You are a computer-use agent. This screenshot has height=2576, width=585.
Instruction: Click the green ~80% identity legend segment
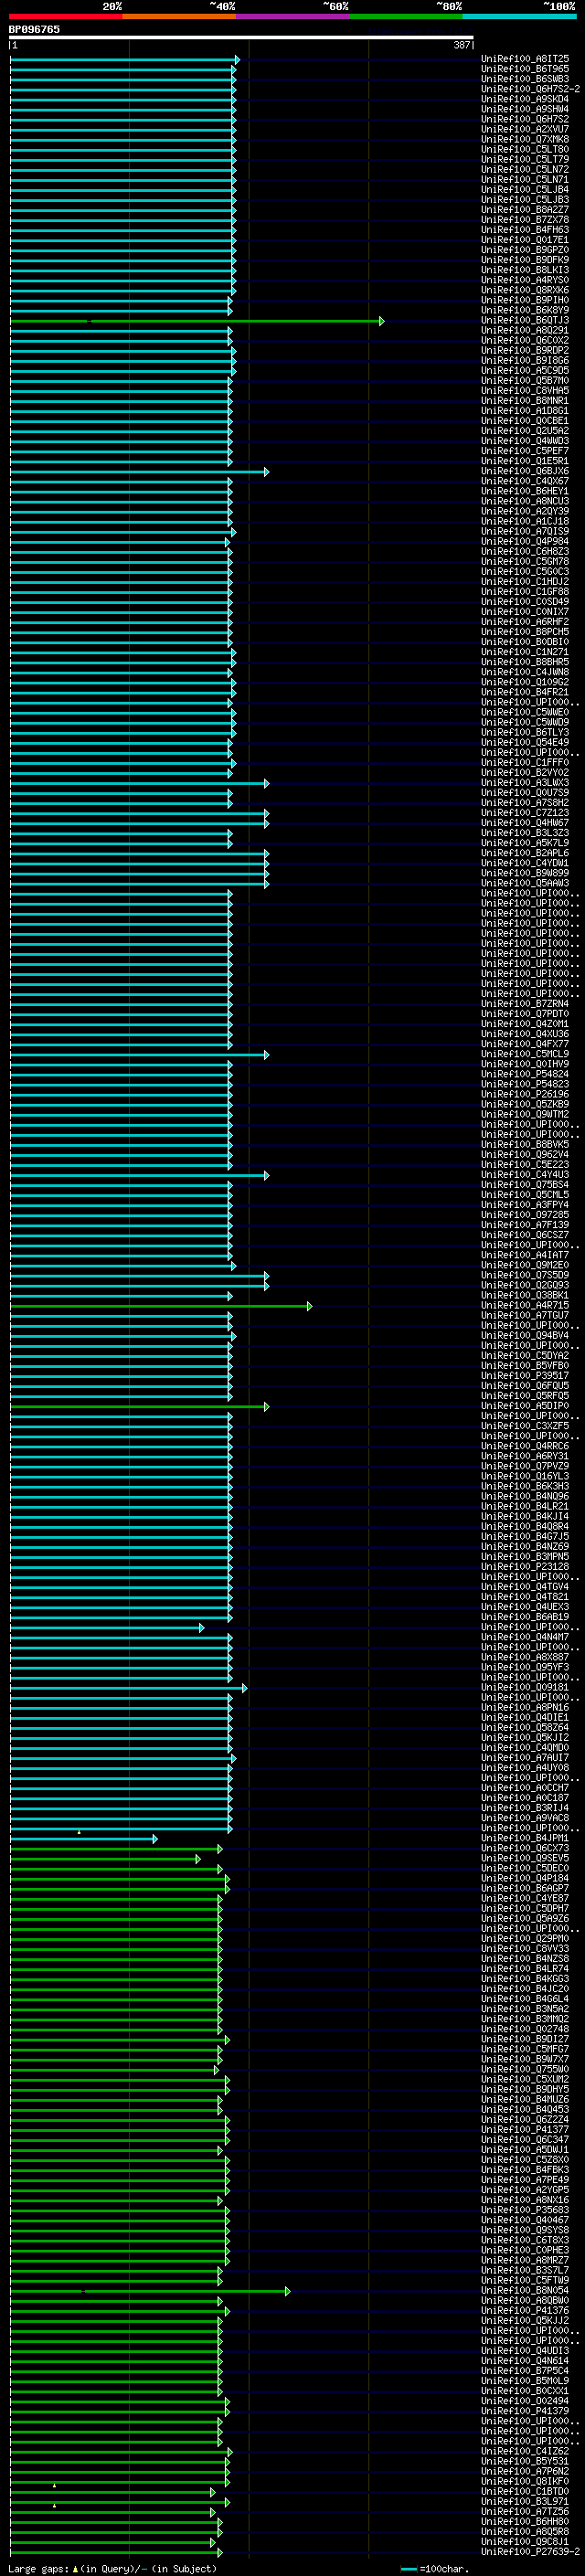coord(406,16)
